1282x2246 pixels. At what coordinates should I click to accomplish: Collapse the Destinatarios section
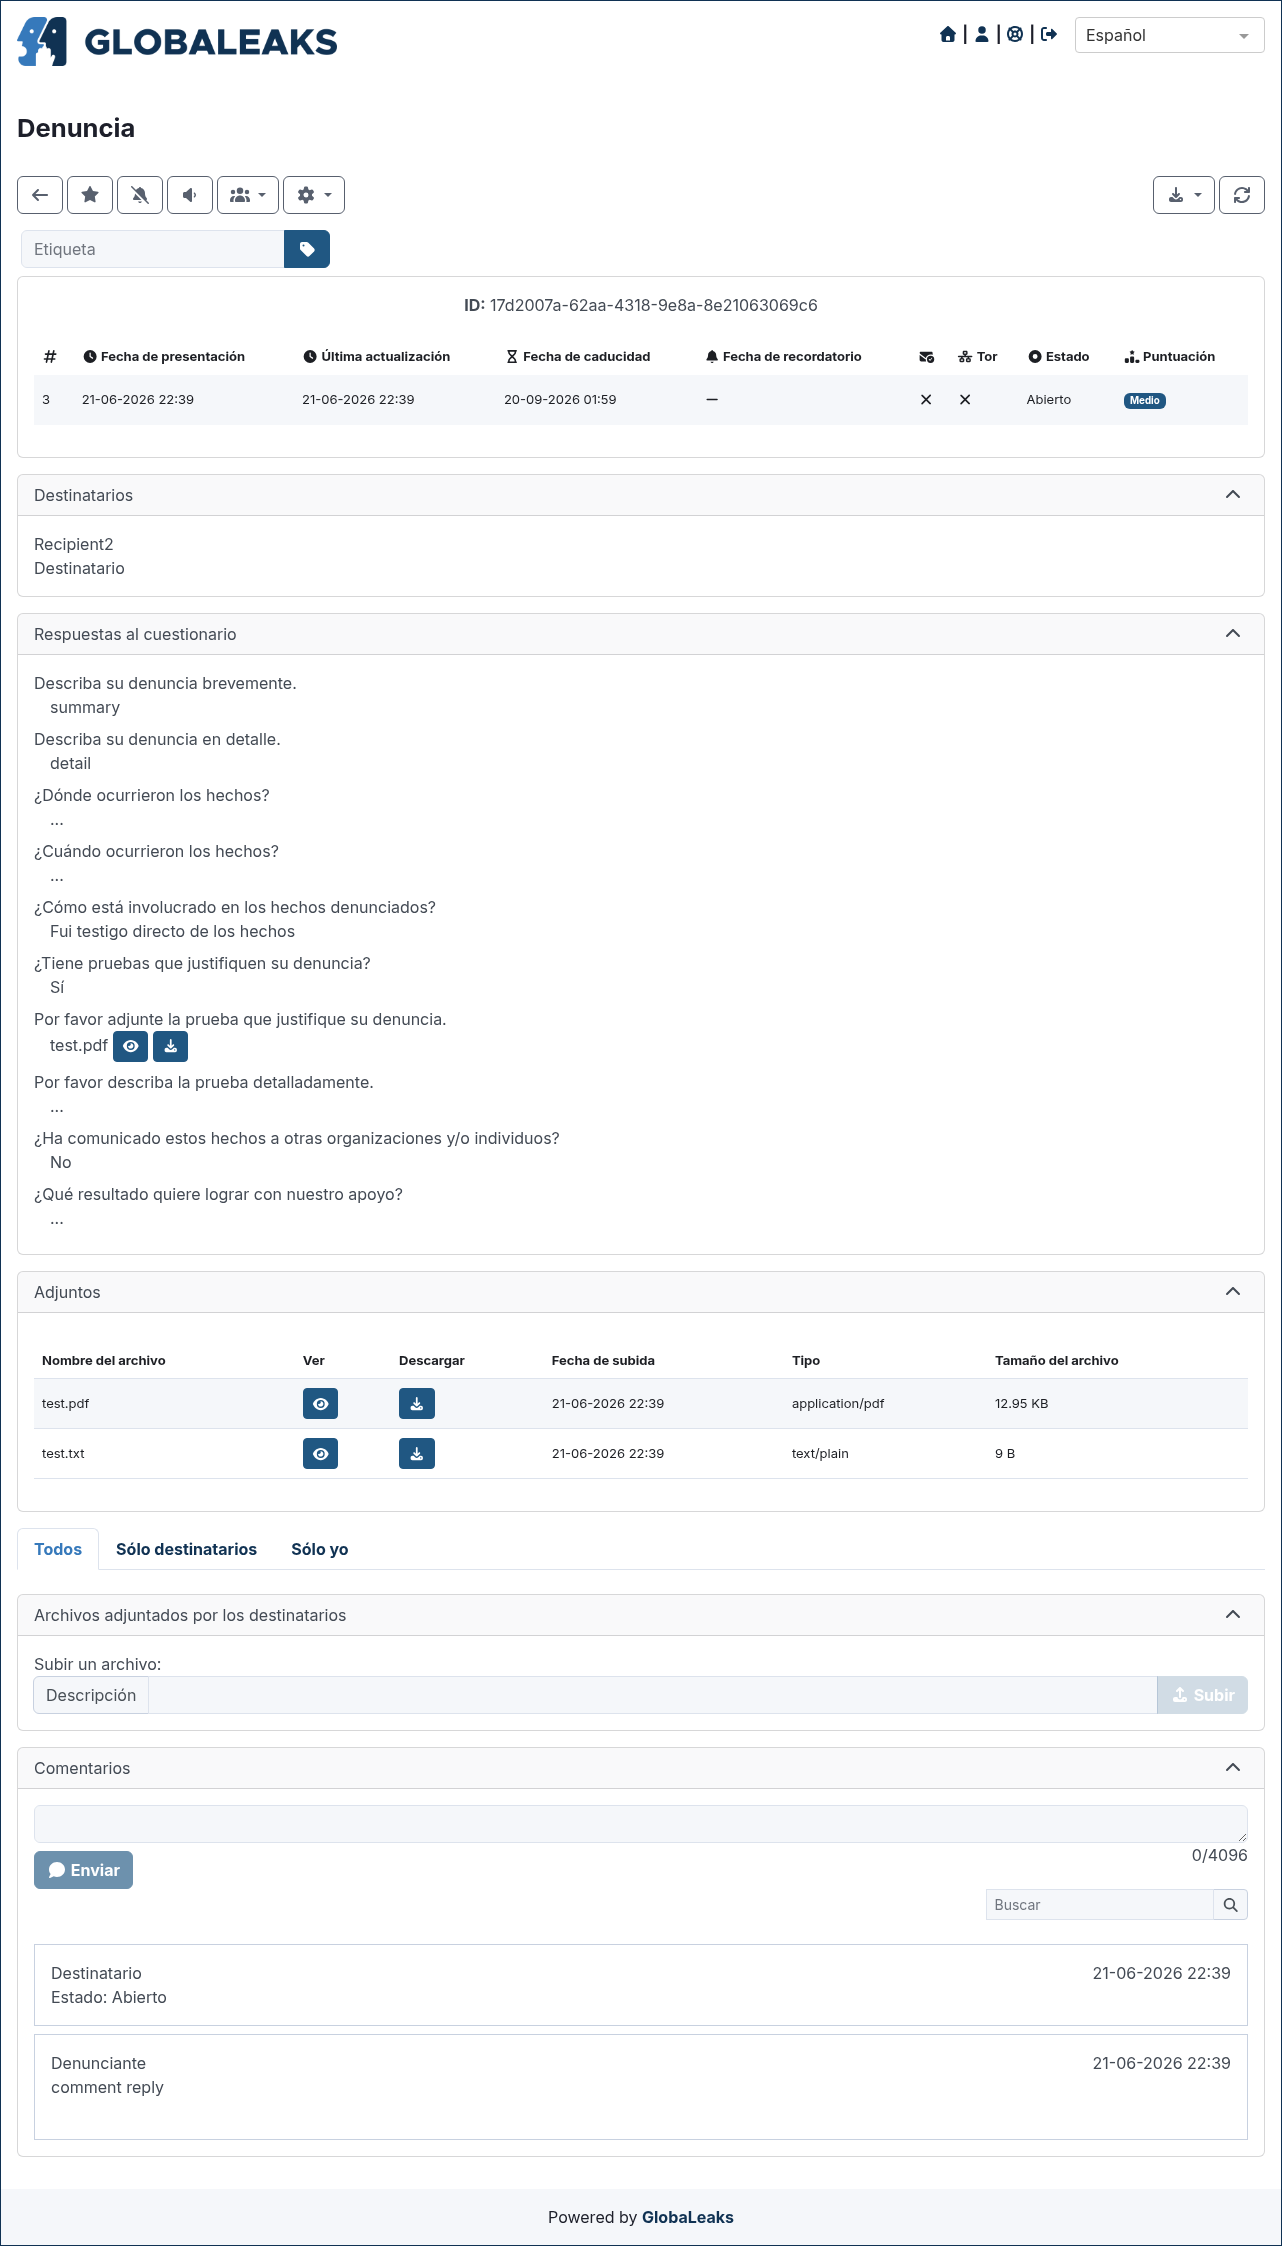point(1233,495)
